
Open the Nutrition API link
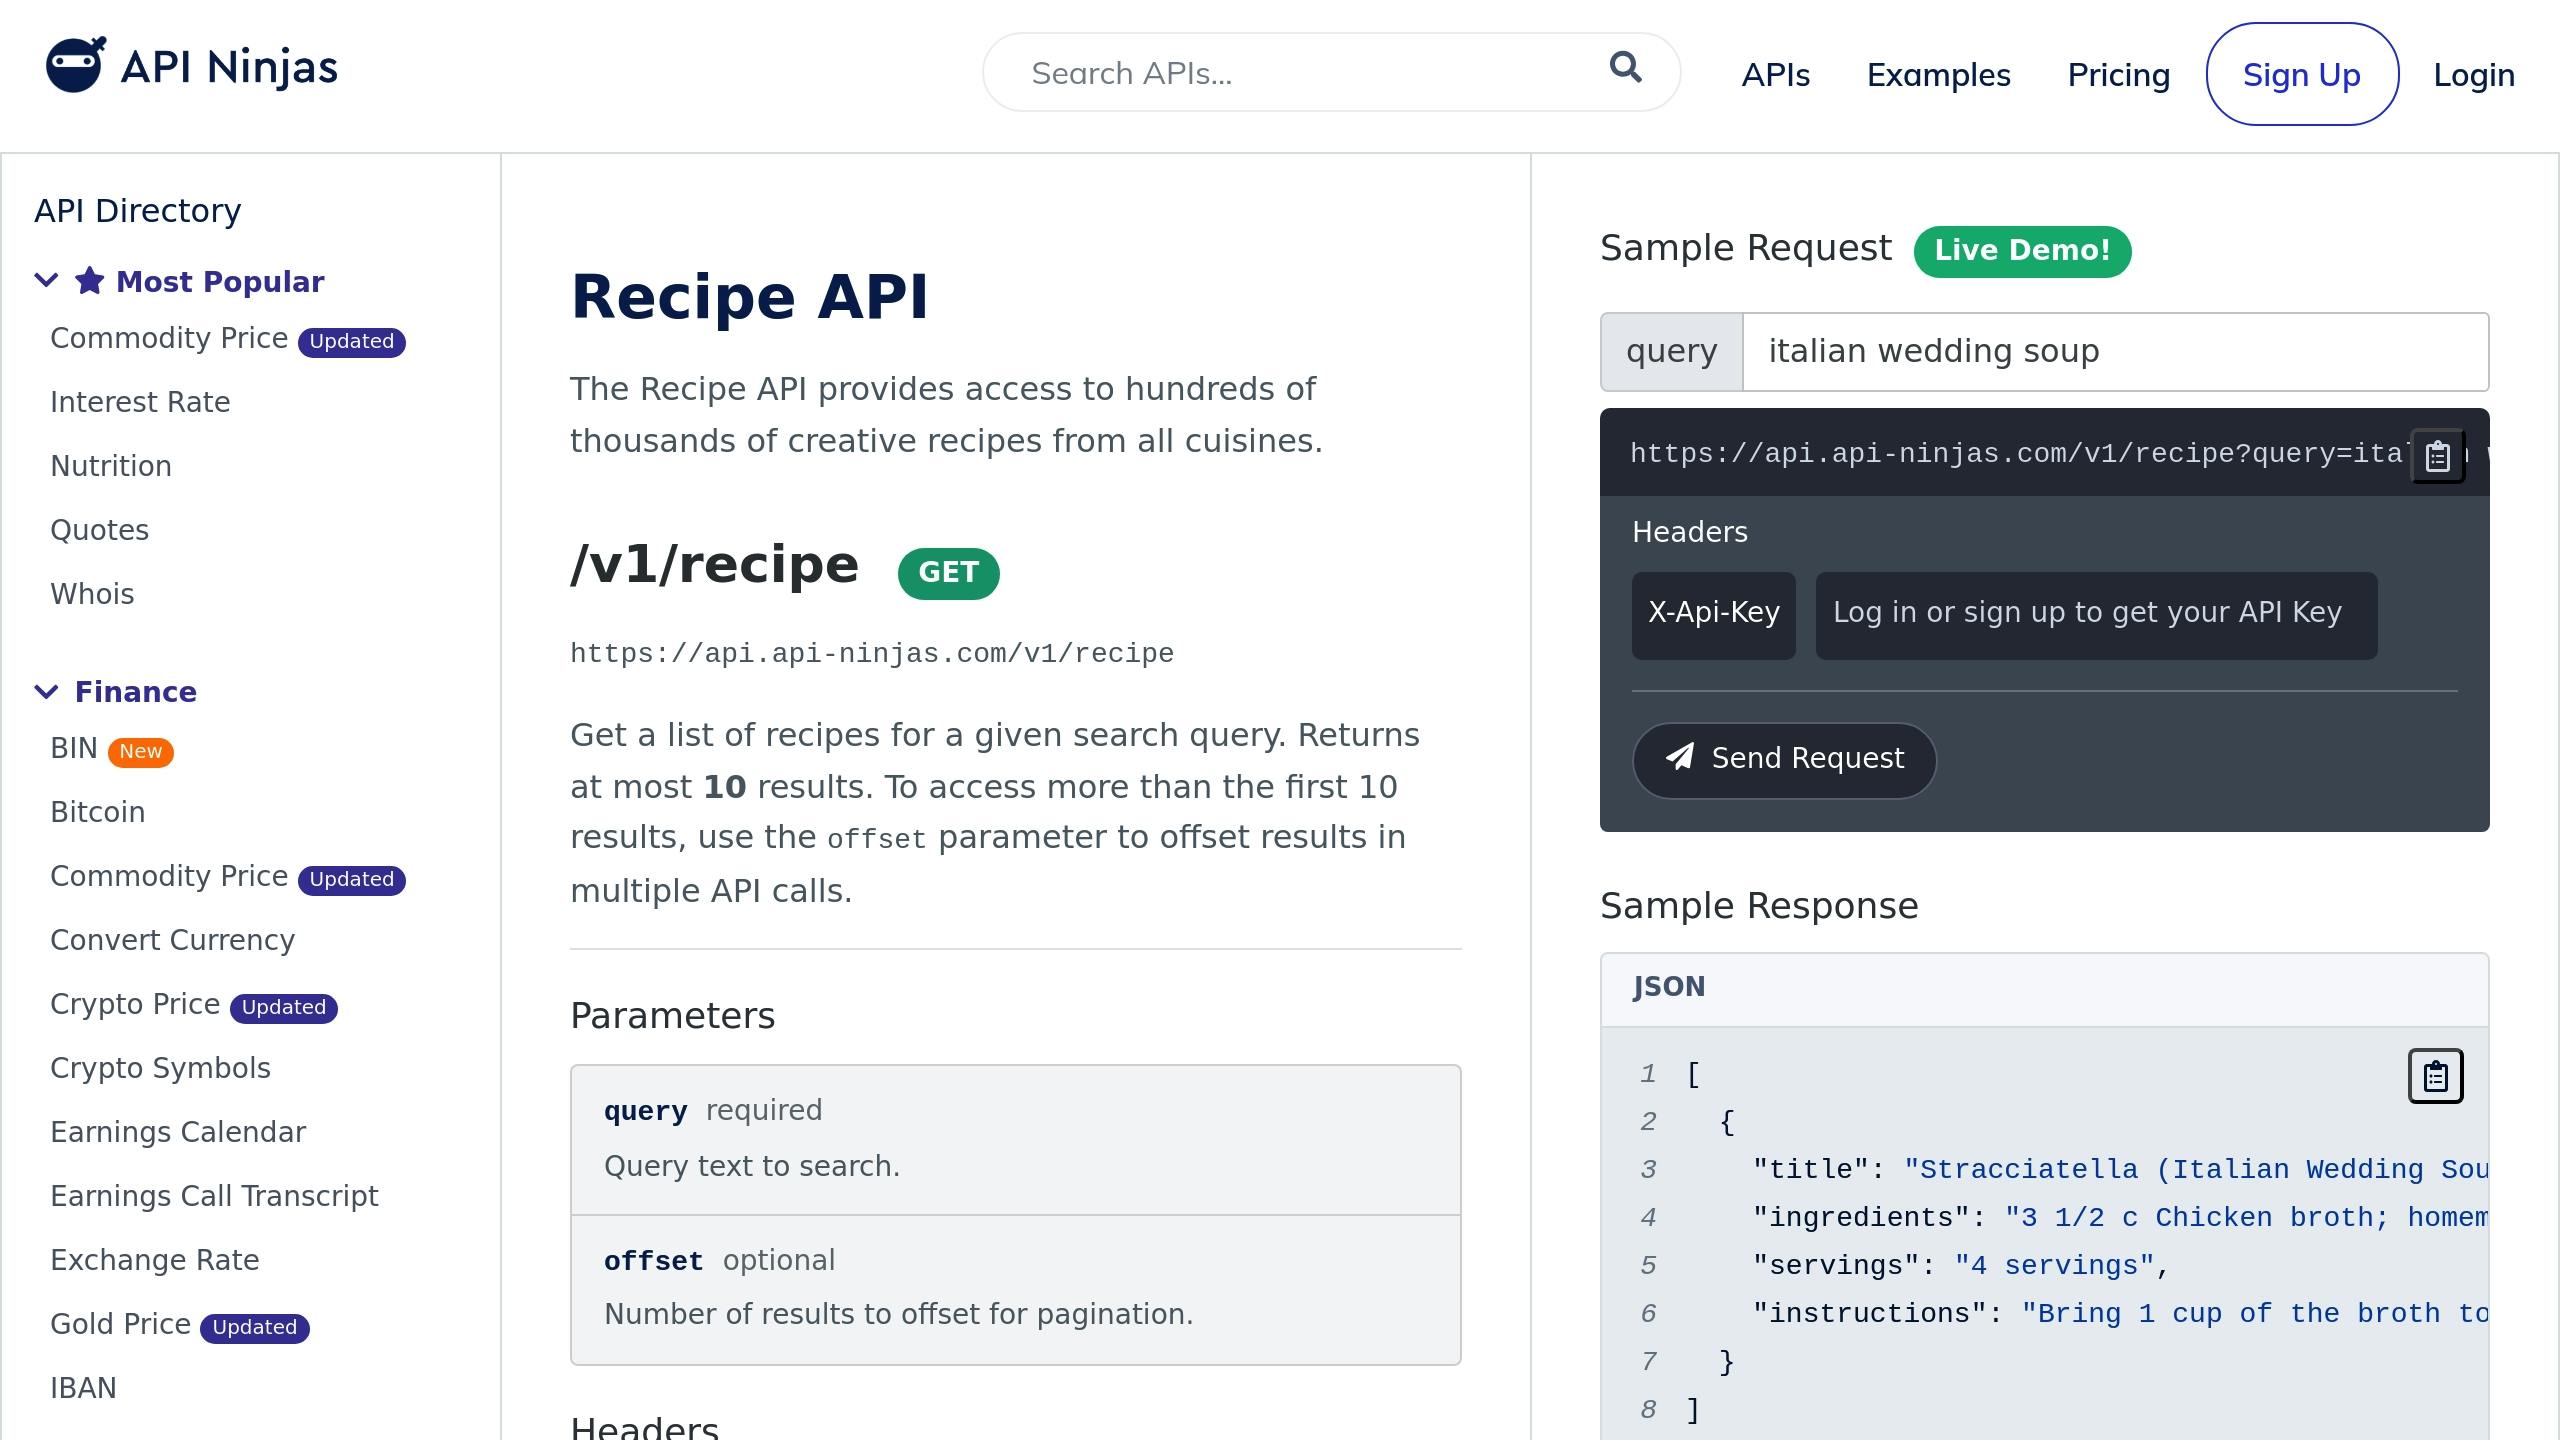click(x=111, y=466)
